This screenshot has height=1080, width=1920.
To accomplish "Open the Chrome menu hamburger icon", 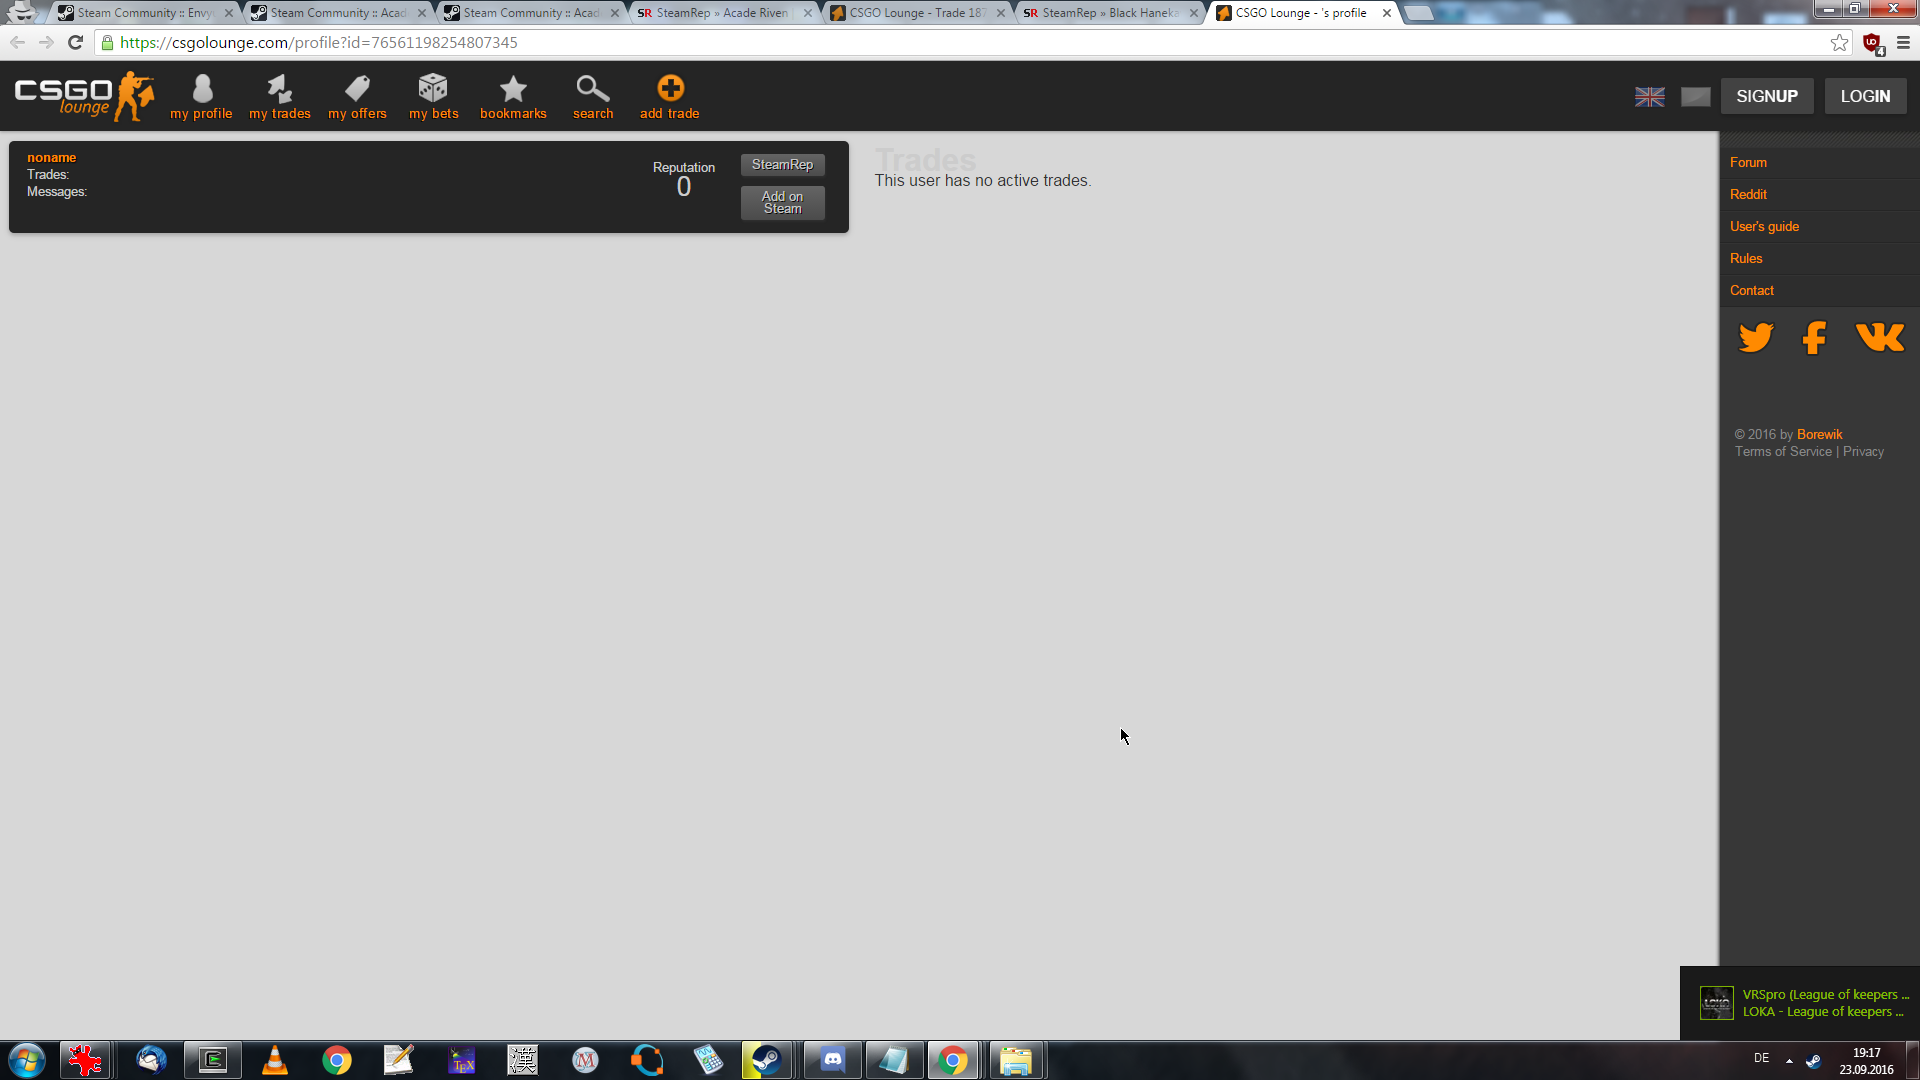I will pos(1903,42).
